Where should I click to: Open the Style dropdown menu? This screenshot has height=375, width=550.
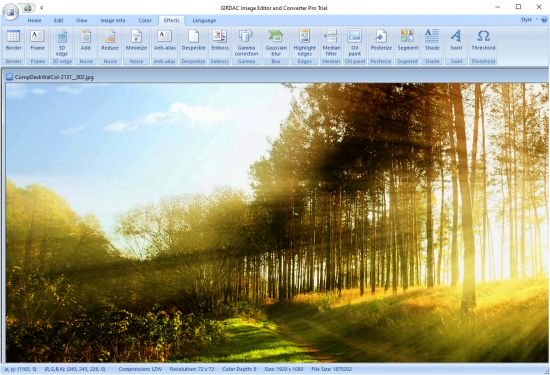pos(529,20)
